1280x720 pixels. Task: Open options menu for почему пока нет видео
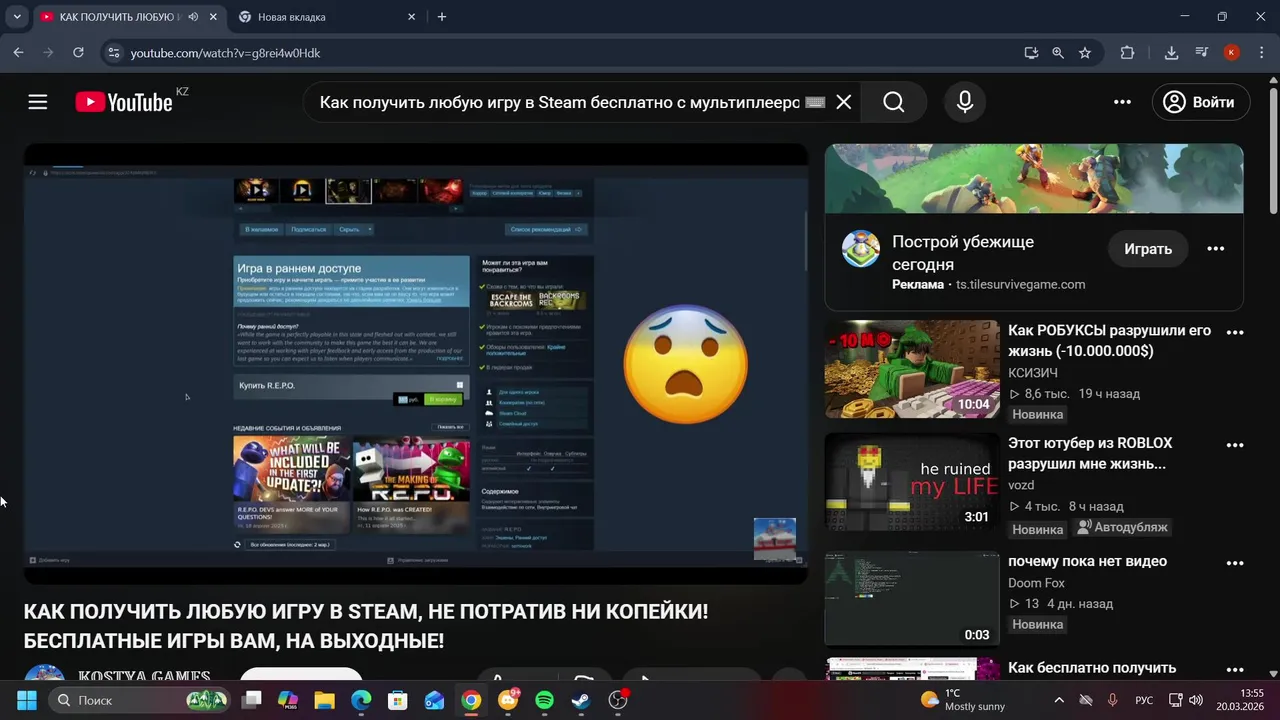point(1235,563)
